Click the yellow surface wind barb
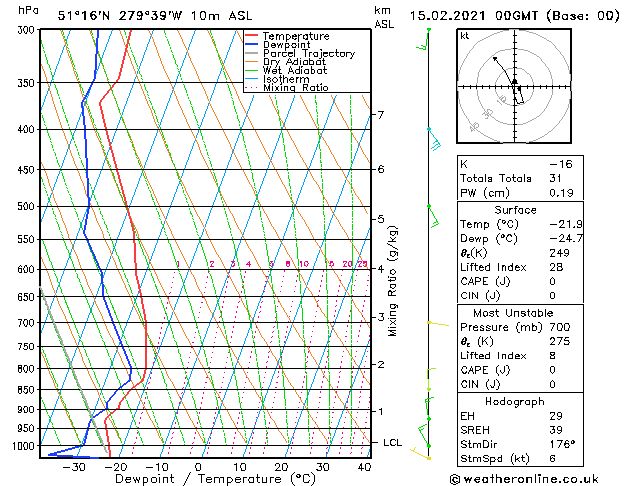This screenshot has height=486, width=629. (x=420, y=454)
